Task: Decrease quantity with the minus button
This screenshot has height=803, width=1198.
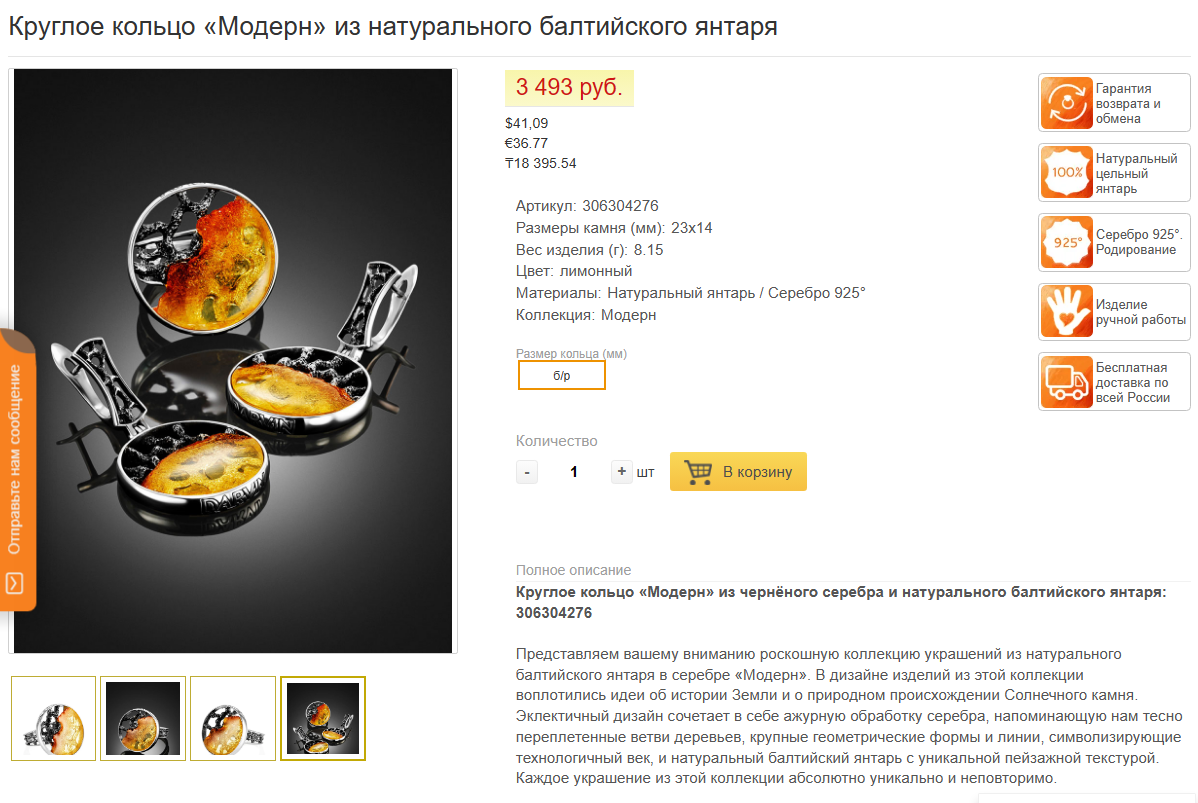Action: point(526,472)
